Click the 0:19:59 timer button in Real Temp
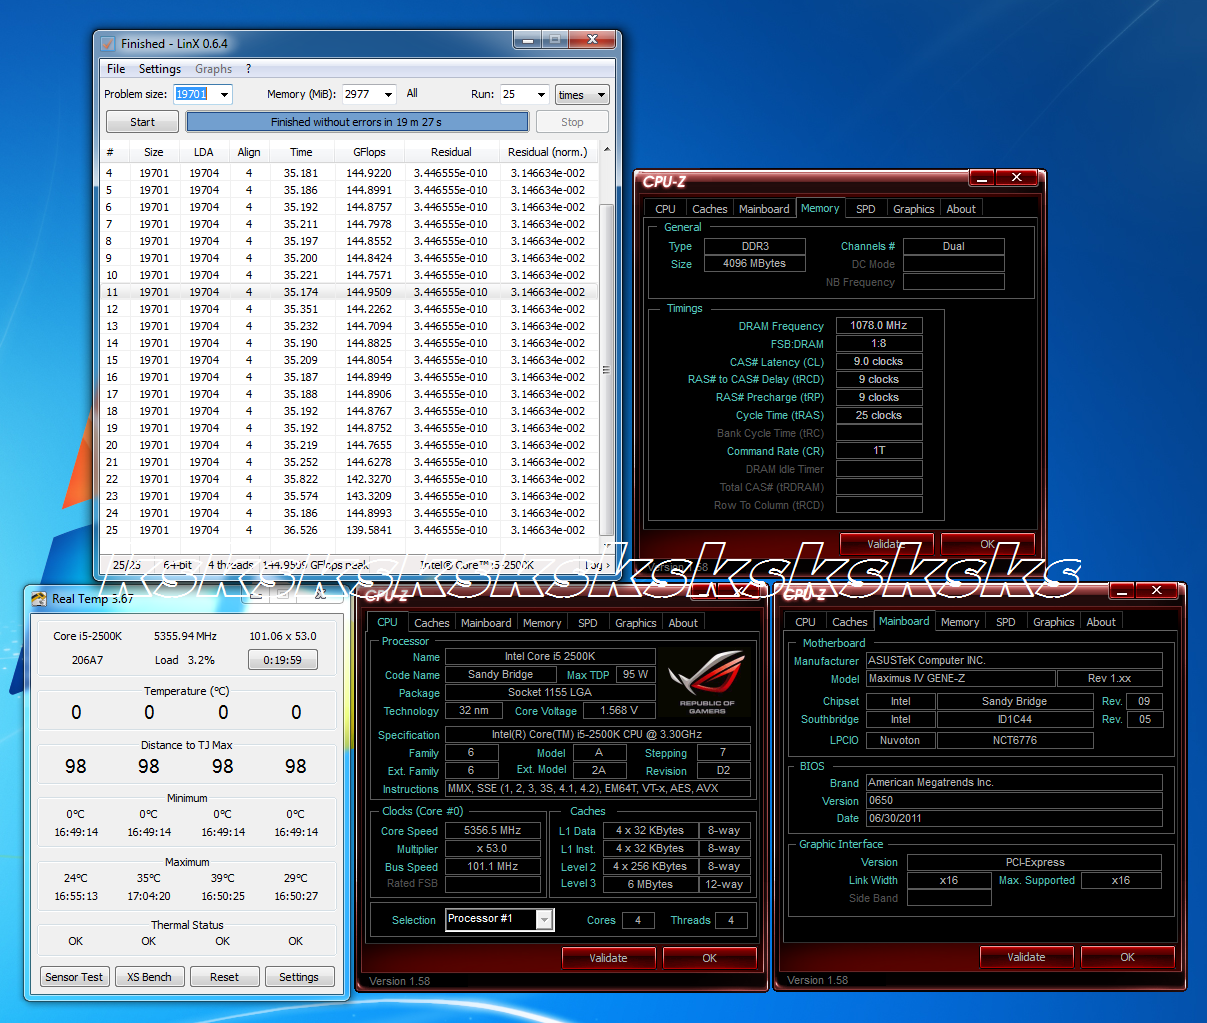The width and height of the screenshot is (1207, 1023). click(x=282, y=660)
